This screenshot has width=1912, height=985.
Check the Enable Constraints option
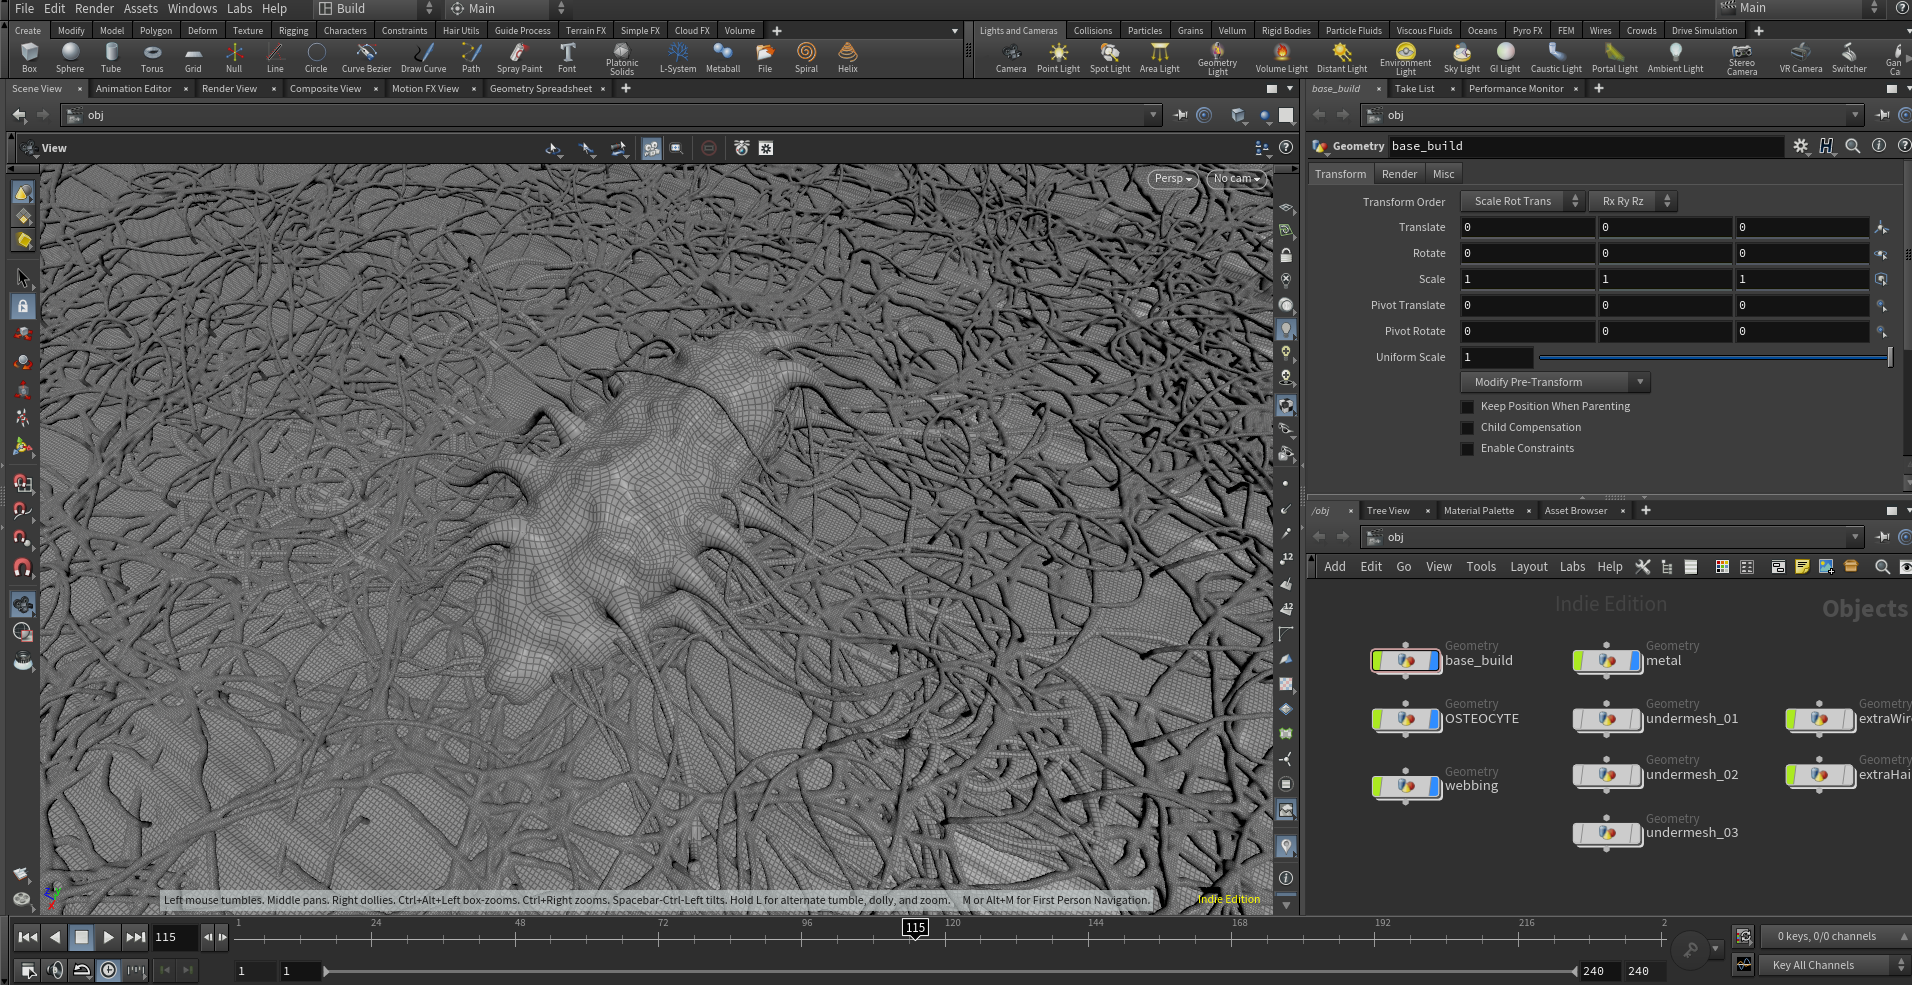(x=1467, y=449)
